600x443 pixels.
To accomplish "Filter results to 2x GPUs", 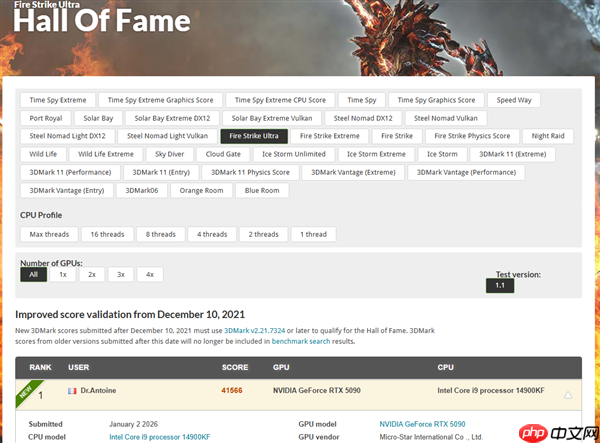I will [92, 274].
